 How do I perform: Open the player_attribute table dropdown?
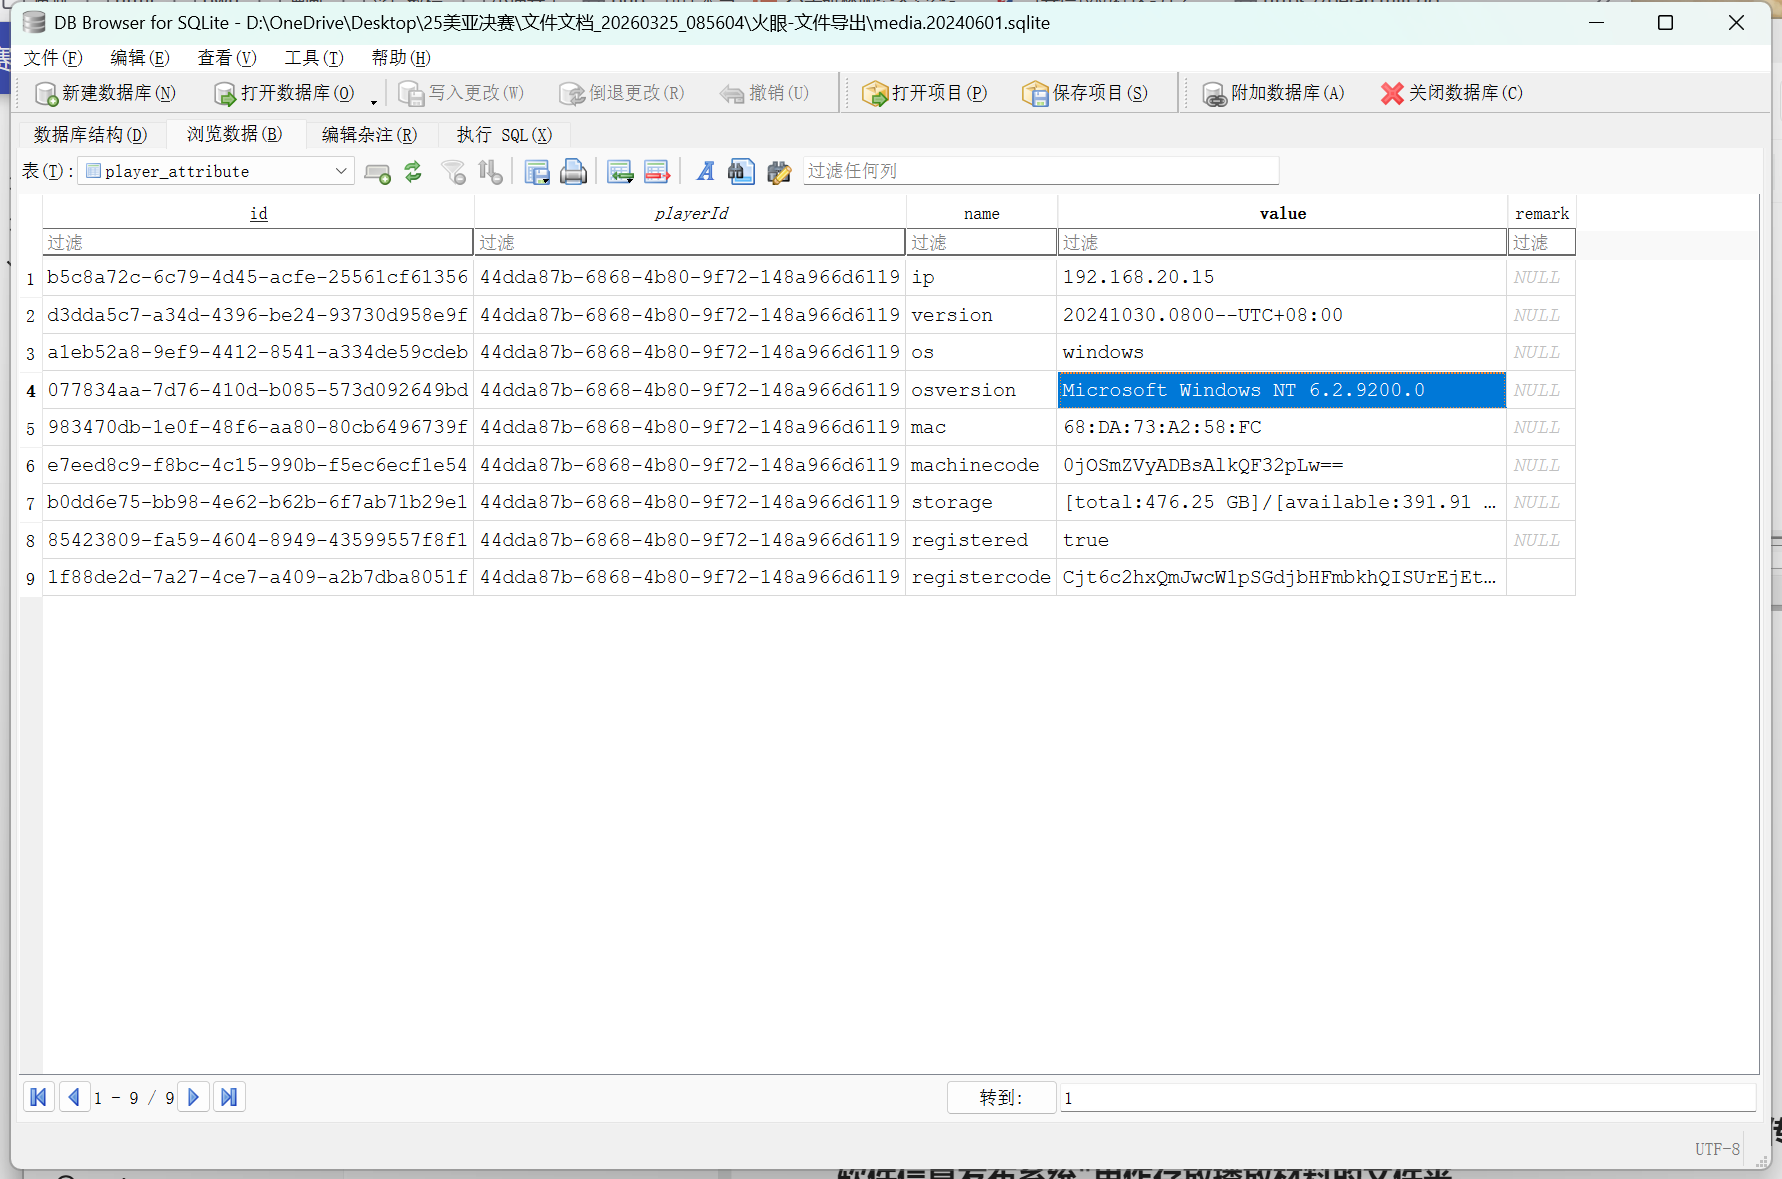[x=216, y=171]
